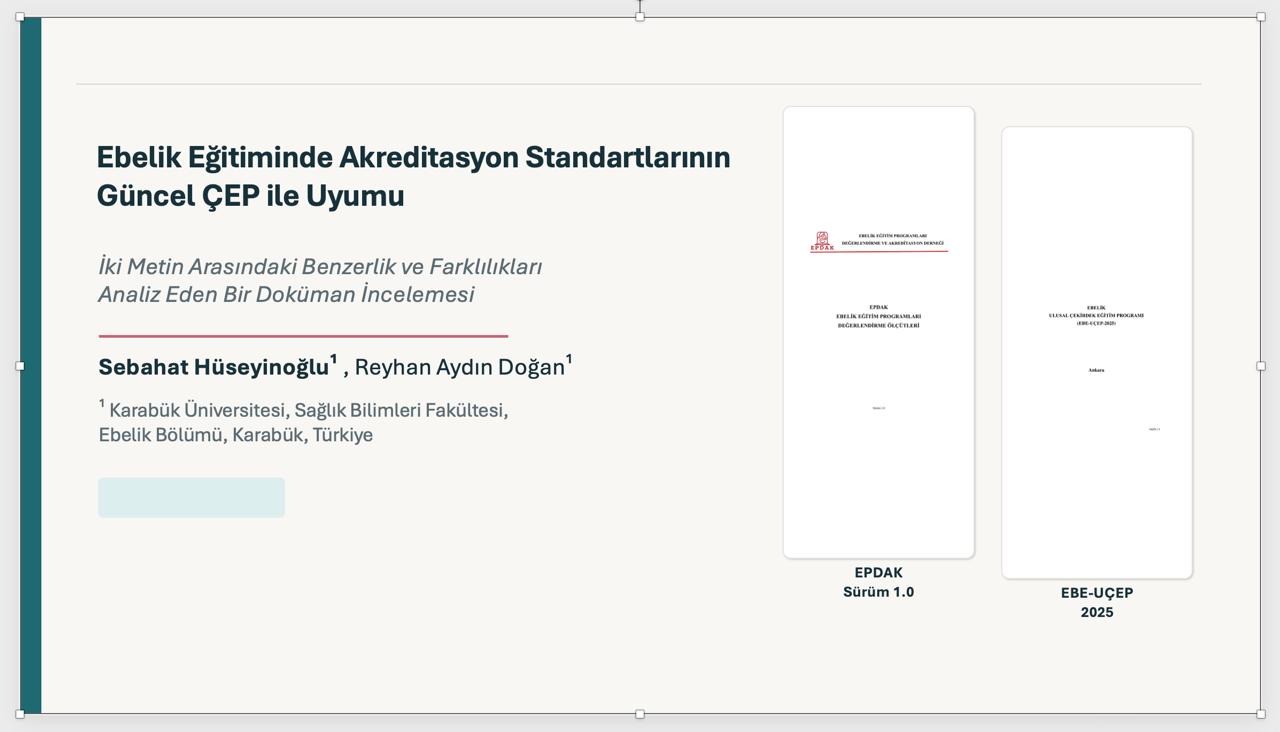Click the red EPDAK logo in the first document
The width and height of the screenshot is (1280, 732).
822,241
